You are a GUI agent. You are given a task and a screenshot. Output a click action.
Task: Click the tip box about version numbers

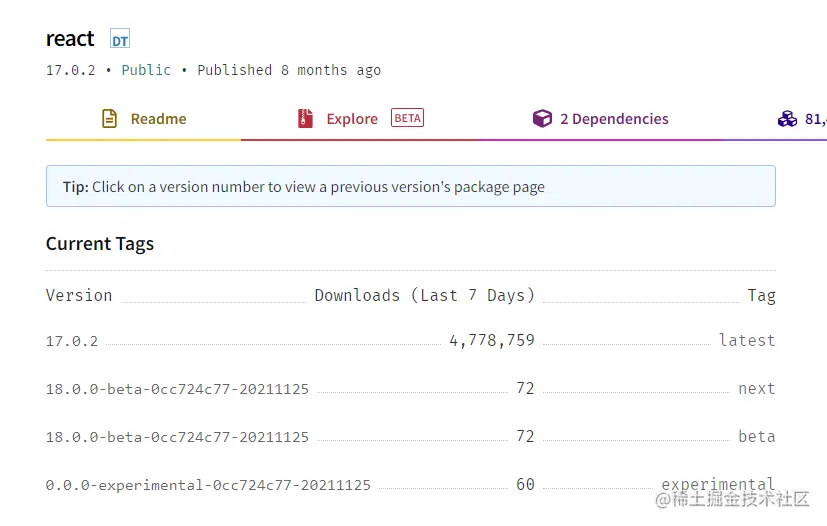[x=411, y=186]
